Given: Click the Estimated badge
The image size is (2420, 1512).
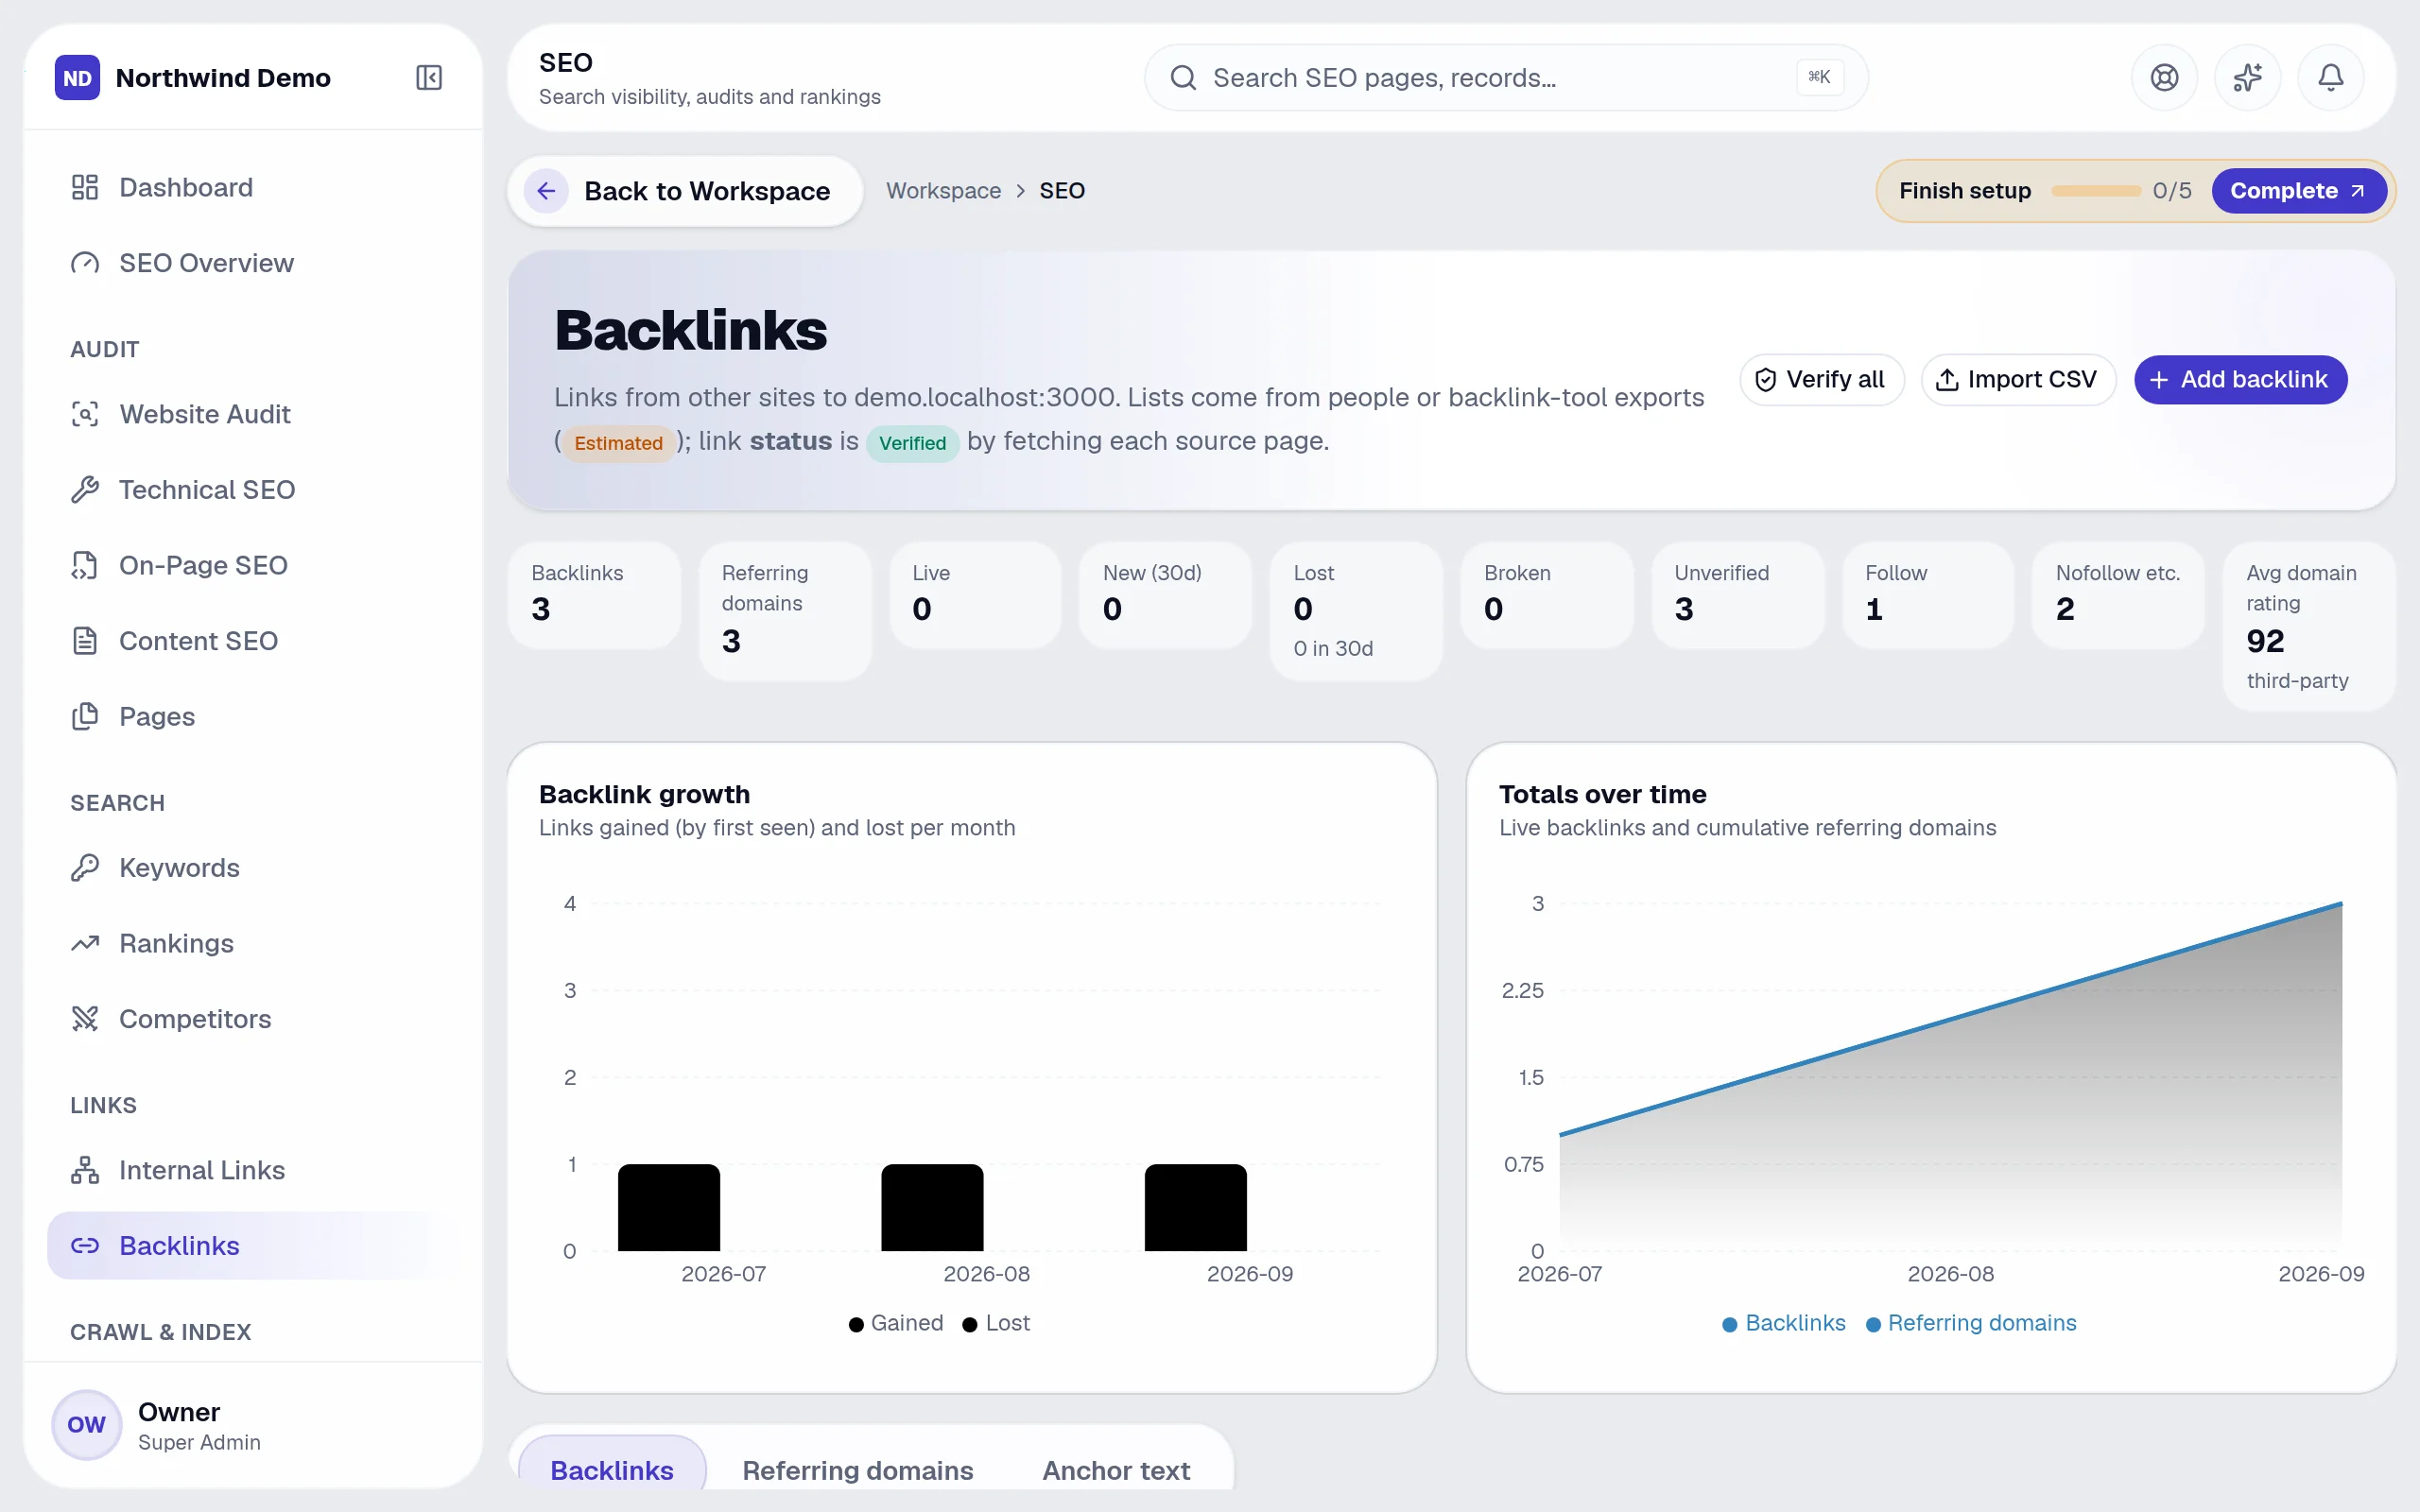Looking at the screenshot, I should point(618,443).
